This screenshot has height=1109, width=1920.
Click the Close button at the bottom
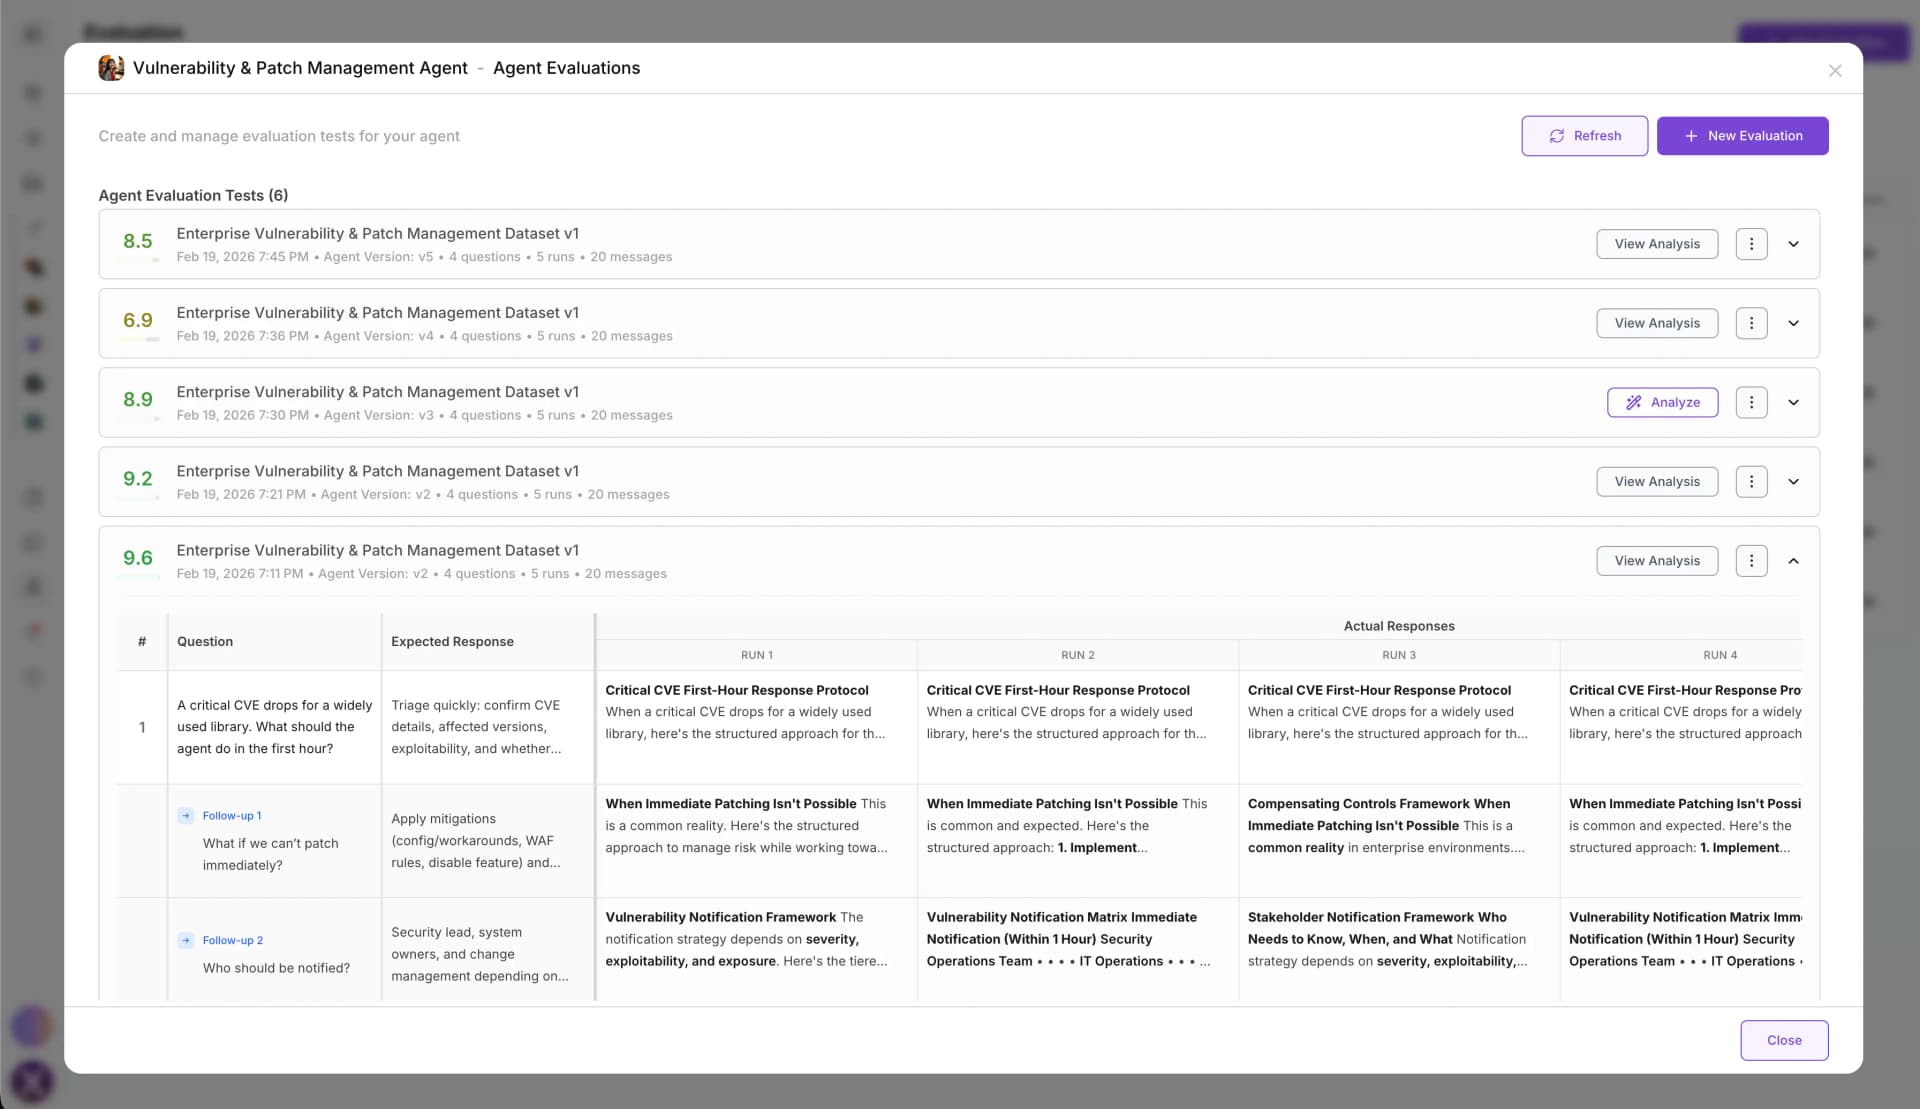pyautogui.click(x=1784, y=1039)
